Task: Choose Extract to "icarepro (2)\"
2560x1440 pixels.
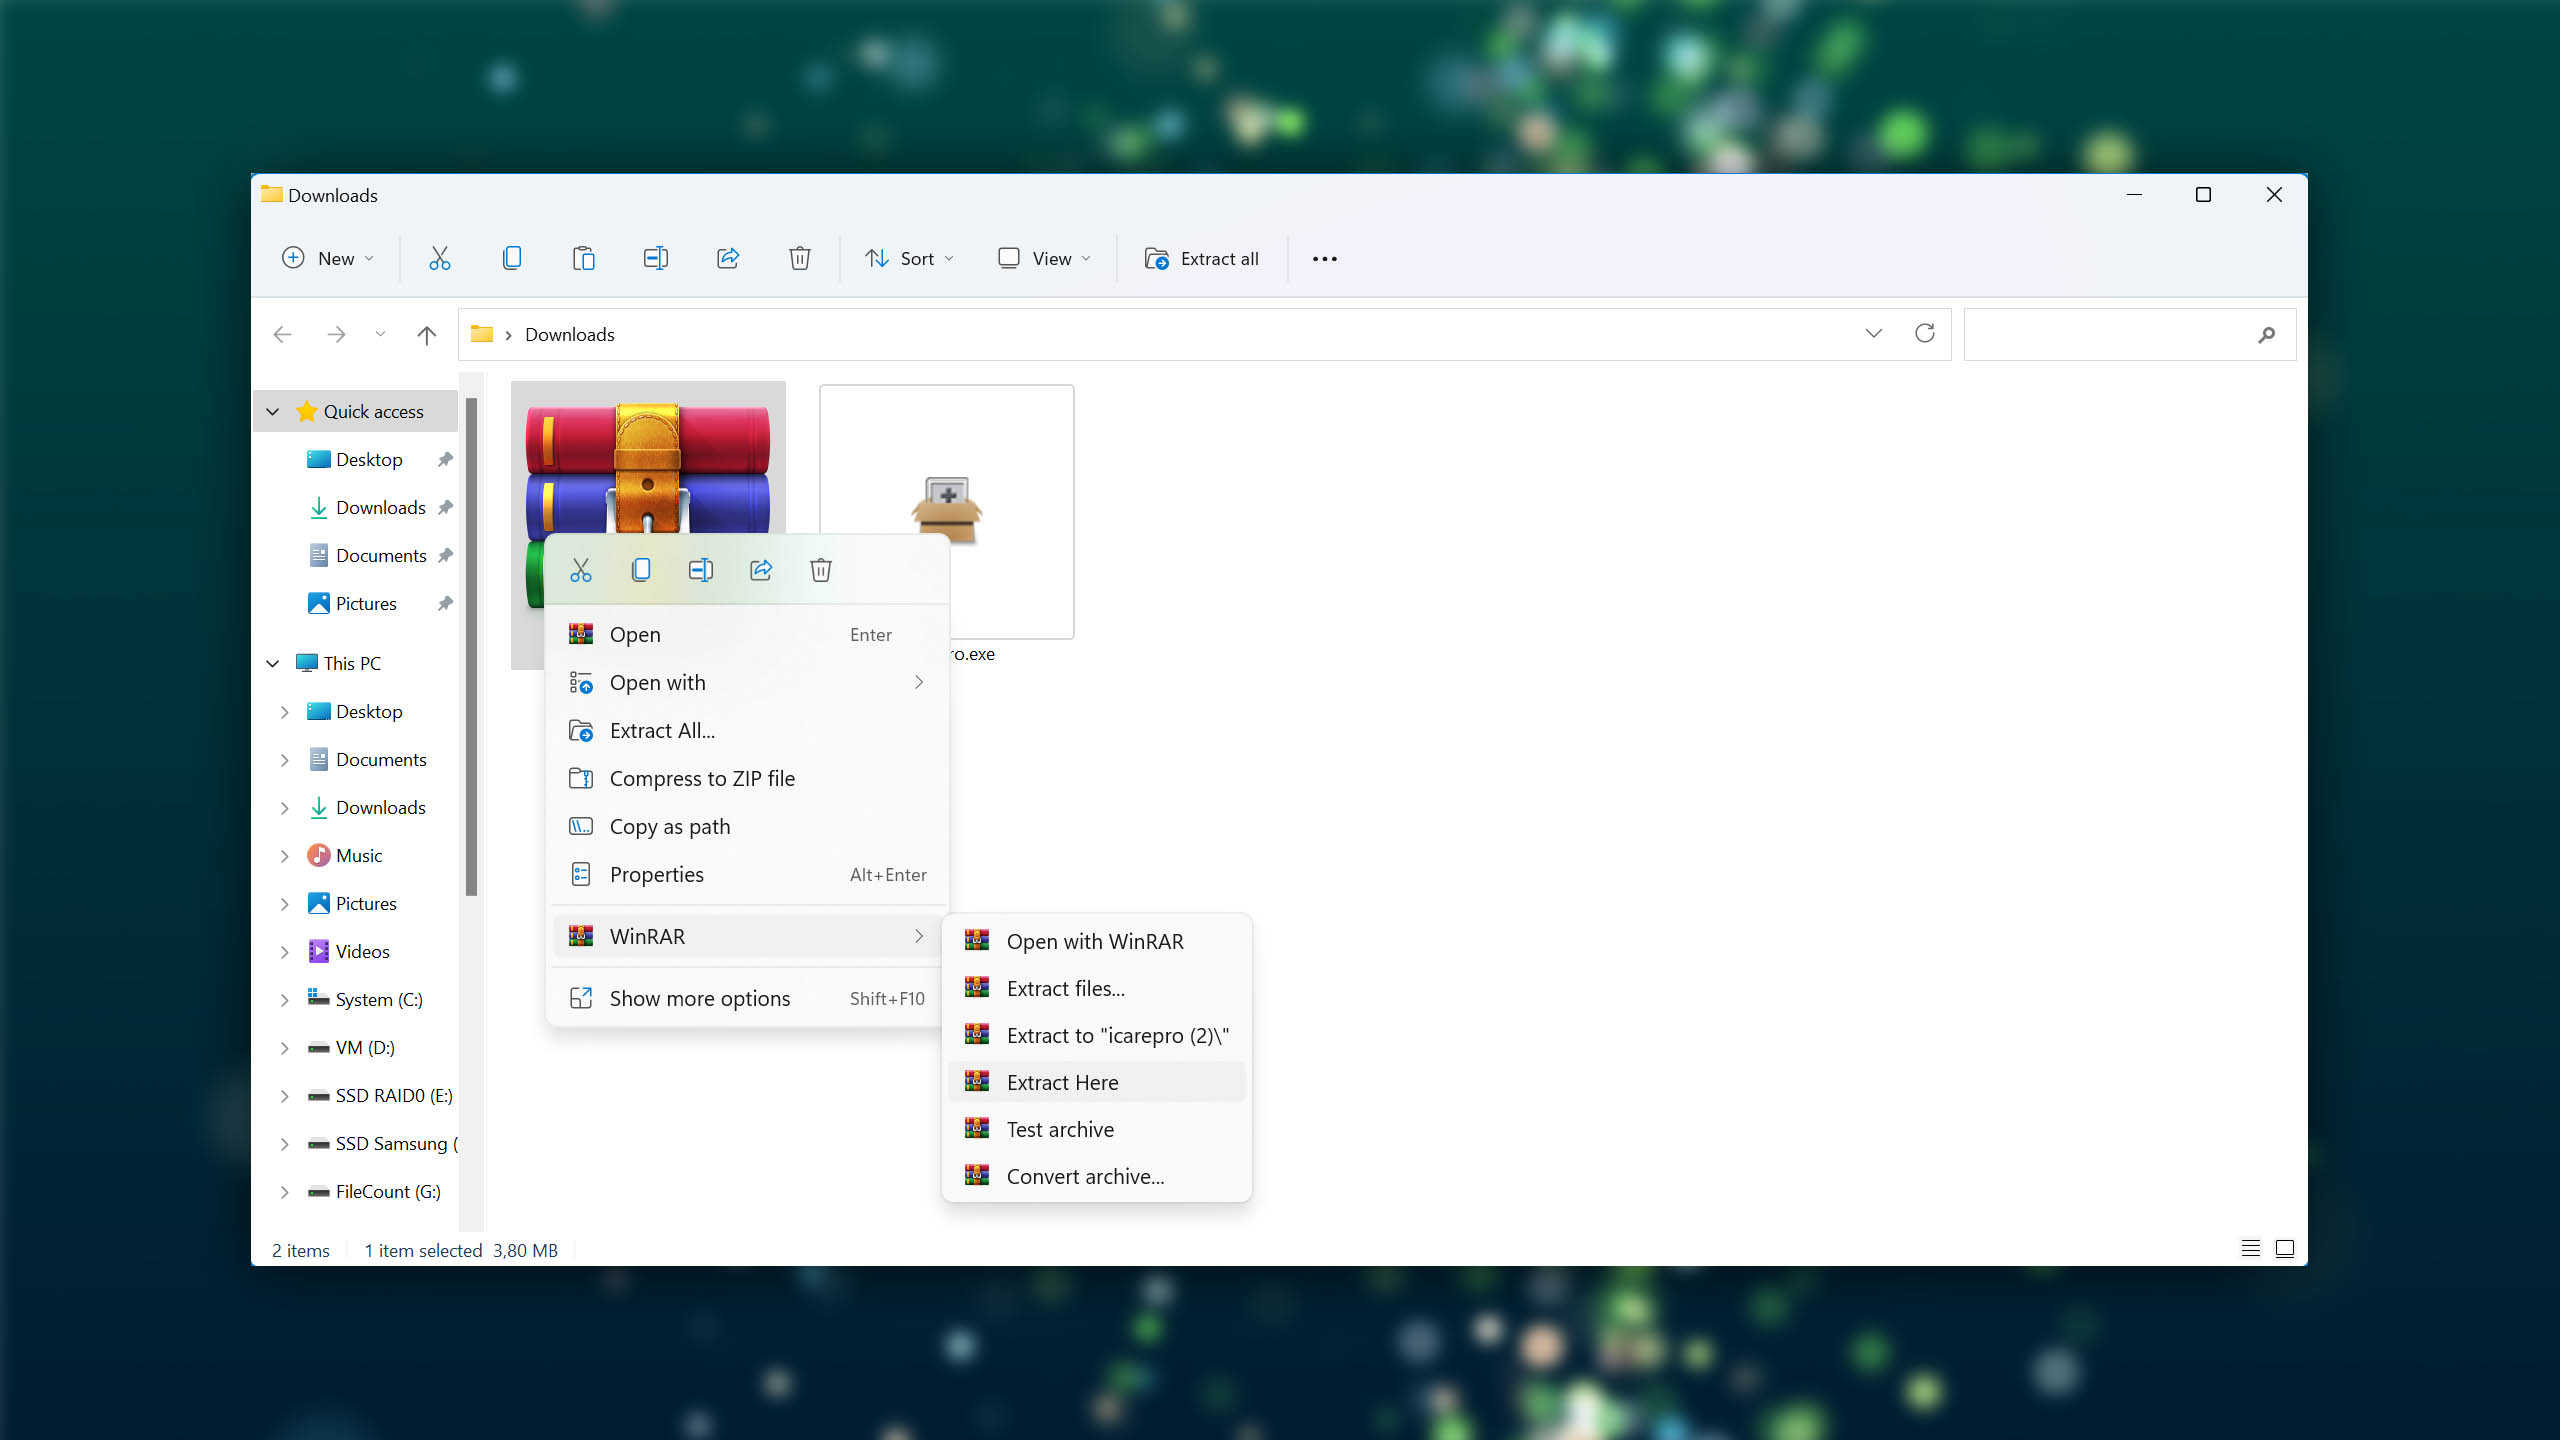Action: click(x=1097, y=1036)
